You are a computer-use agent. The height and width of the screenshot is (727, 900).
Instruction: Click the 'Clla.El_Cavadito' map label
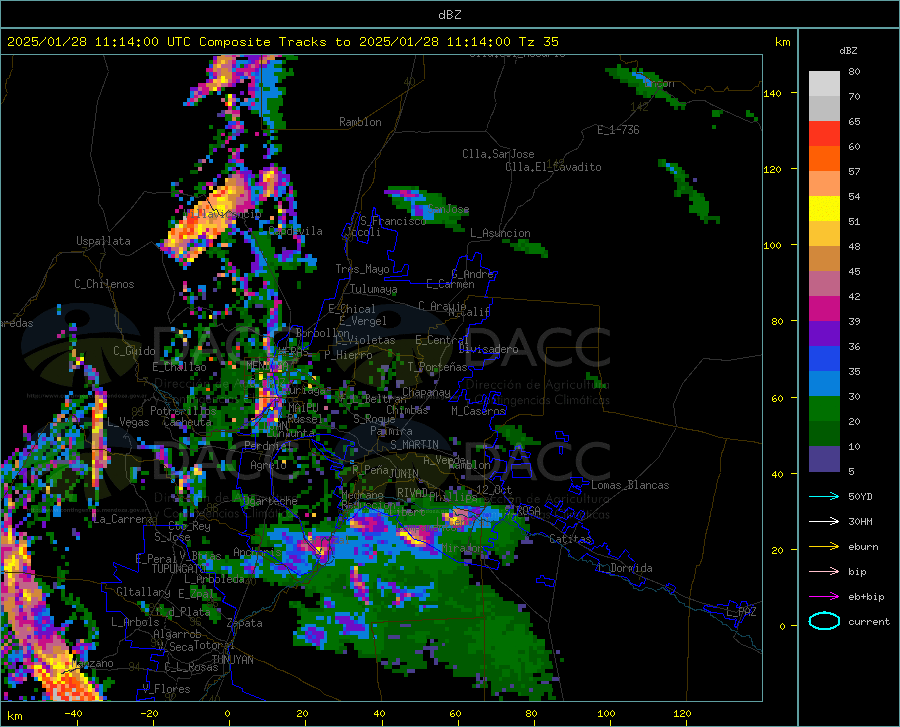(553, 167)
